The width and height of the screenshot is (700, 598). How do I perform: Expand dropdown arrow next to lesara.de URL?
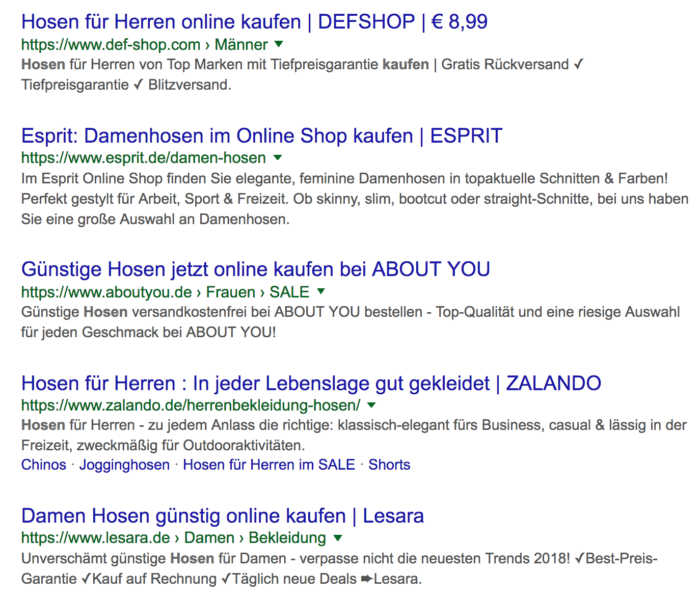pyautogui.click(x=338, y=537)
